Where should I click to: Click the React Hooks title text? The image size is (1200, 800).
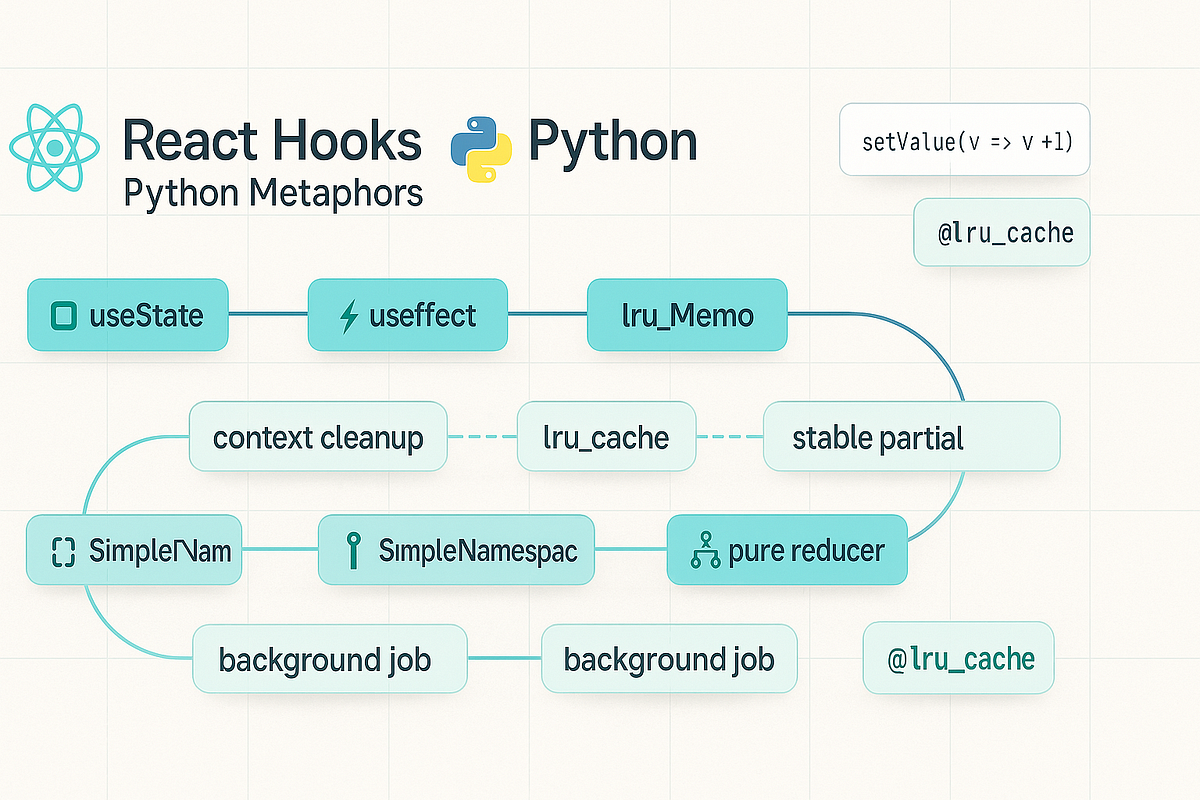click(x=272, y=140)
